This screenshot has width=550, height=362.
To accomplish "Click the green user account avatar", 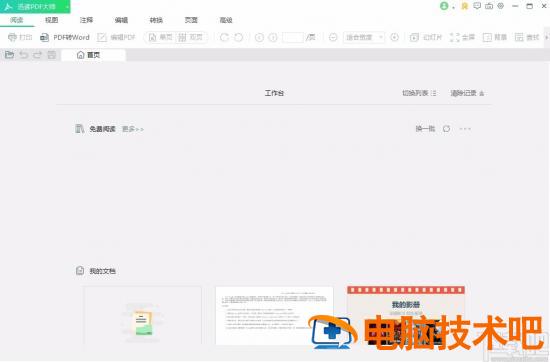I will [x=444, y=6].
